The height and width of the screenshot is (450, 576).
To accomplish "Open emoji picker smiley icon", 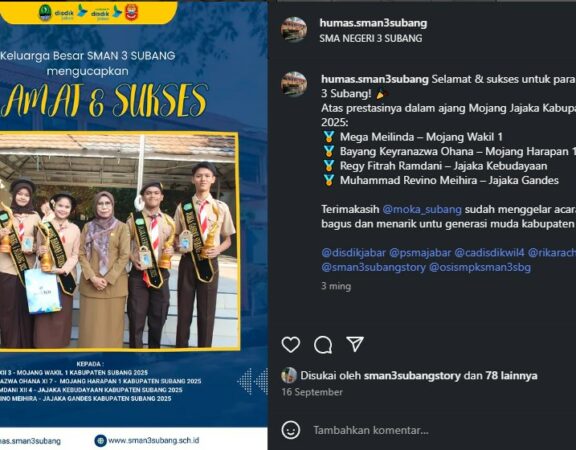I will [x=291, y=430].
